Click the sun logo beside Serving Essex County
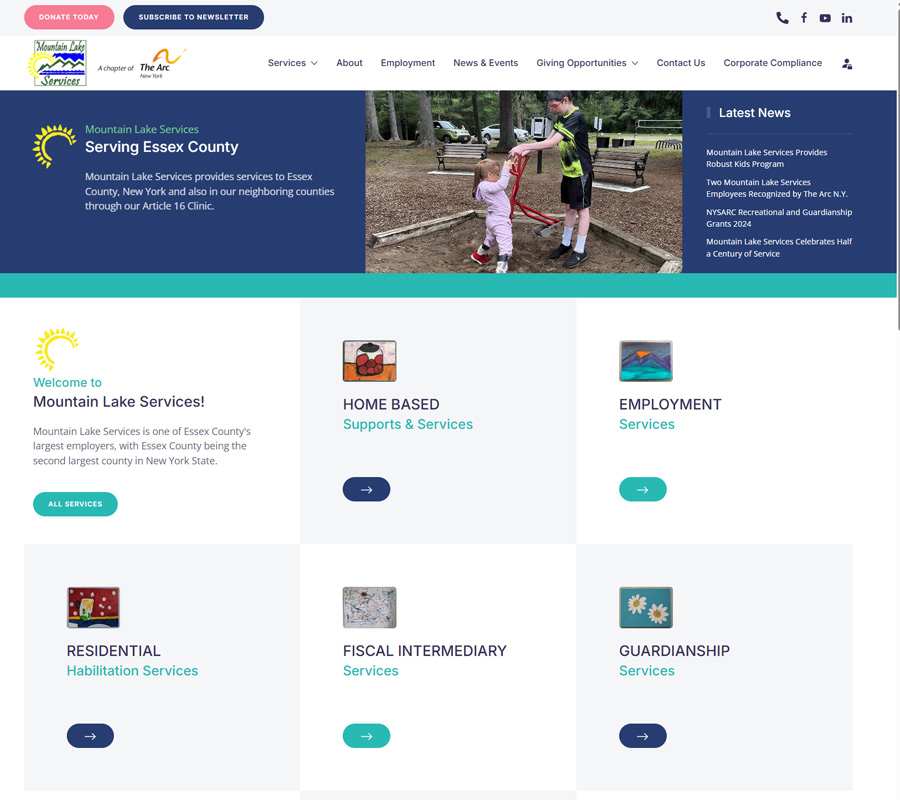The image size is (900, 800). click(x=54, y=146)
